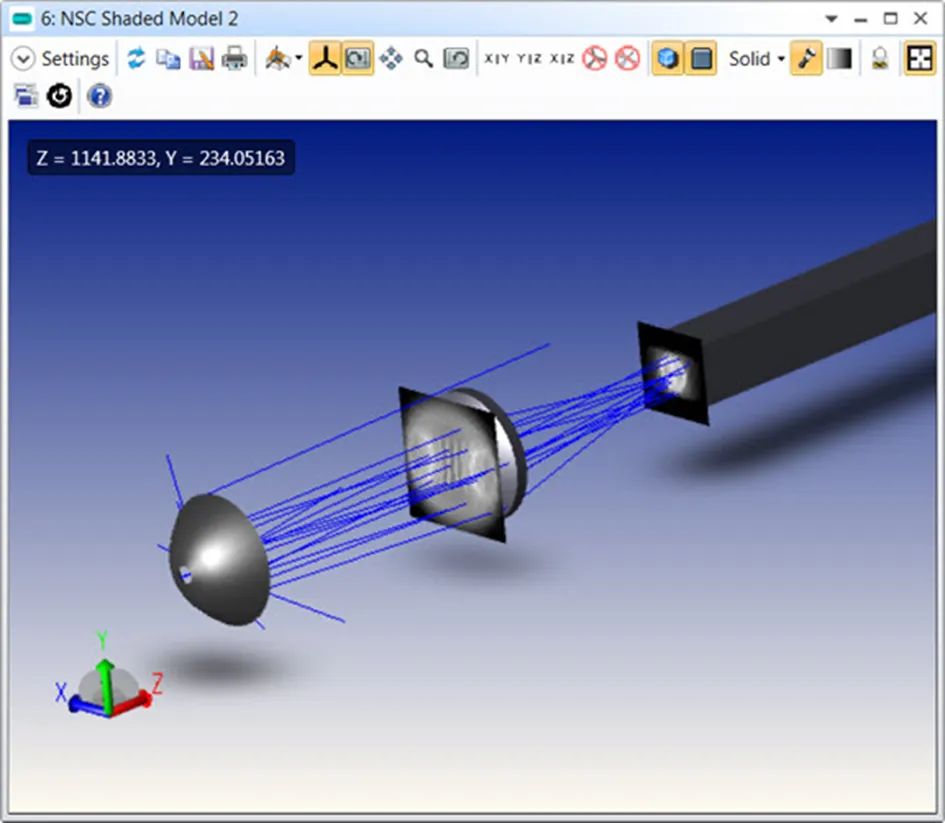Switch to the X-Z view
This screenshot has height=823, width=945.
click(x=562, y=58)
